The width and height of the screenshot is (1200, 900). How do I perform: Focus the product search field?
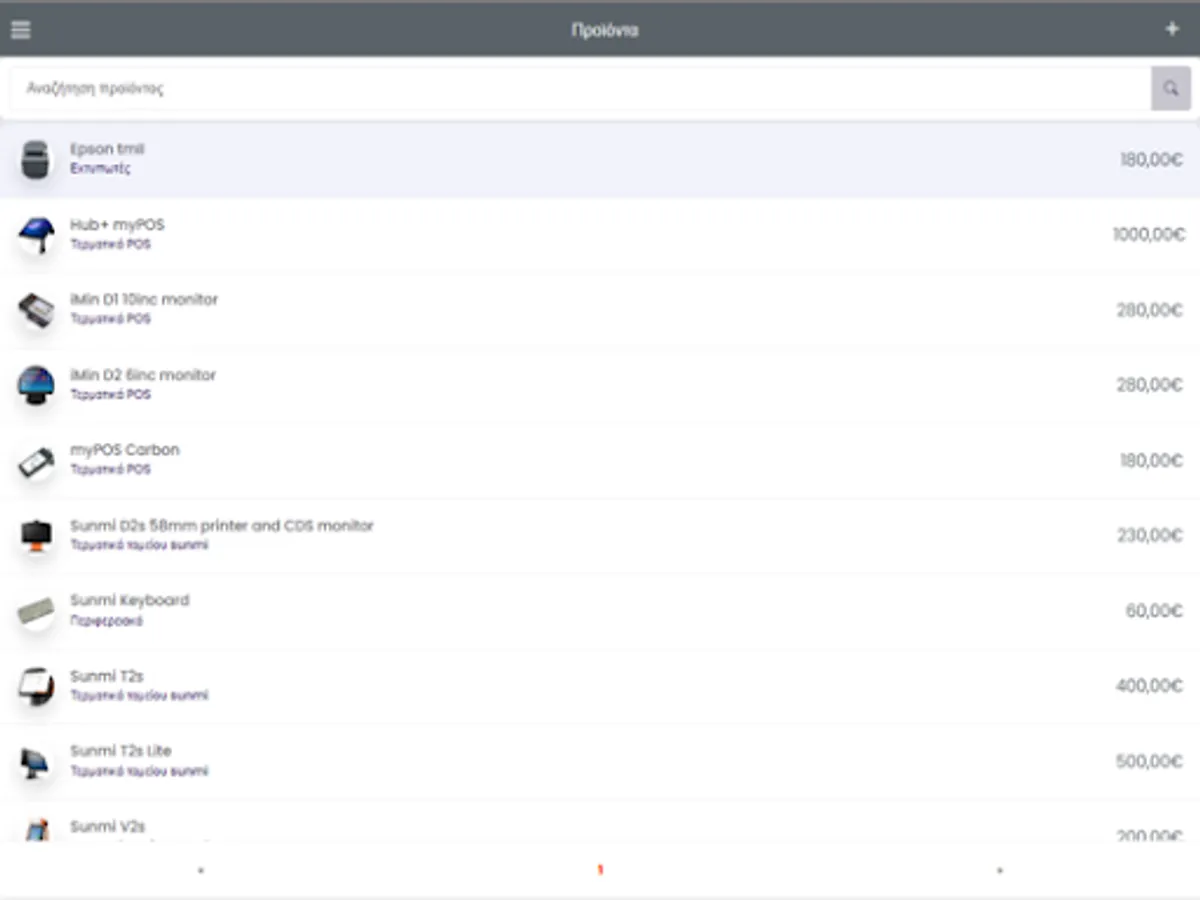coord(581,89)
